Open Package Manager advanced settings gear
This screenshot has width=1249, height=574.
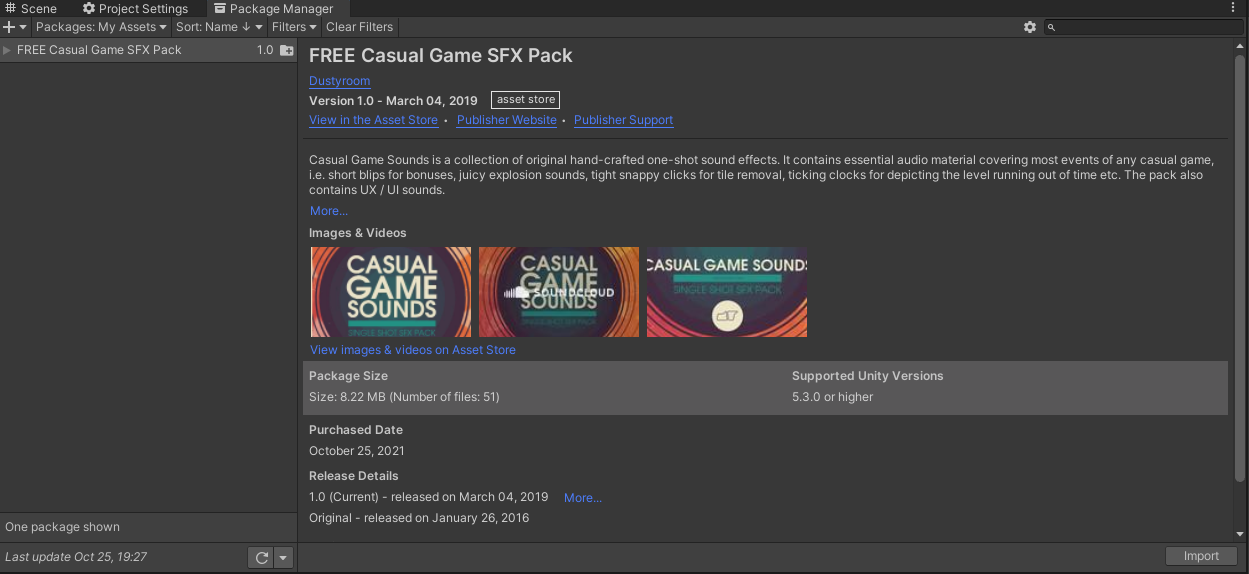coord(1030,27)
